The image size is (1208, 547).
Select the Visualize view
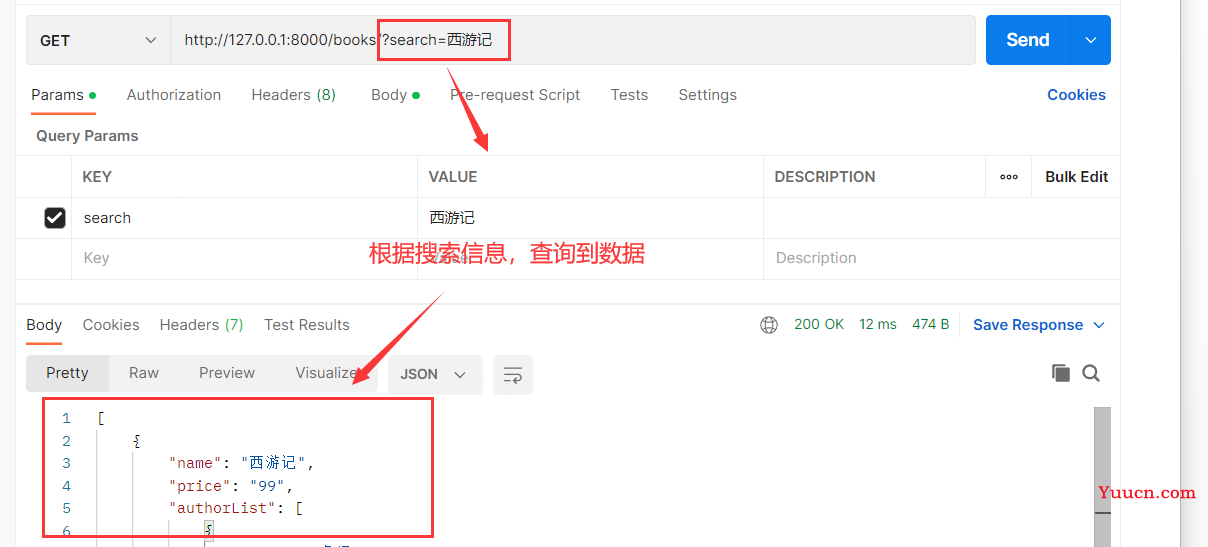click(328, 373)
